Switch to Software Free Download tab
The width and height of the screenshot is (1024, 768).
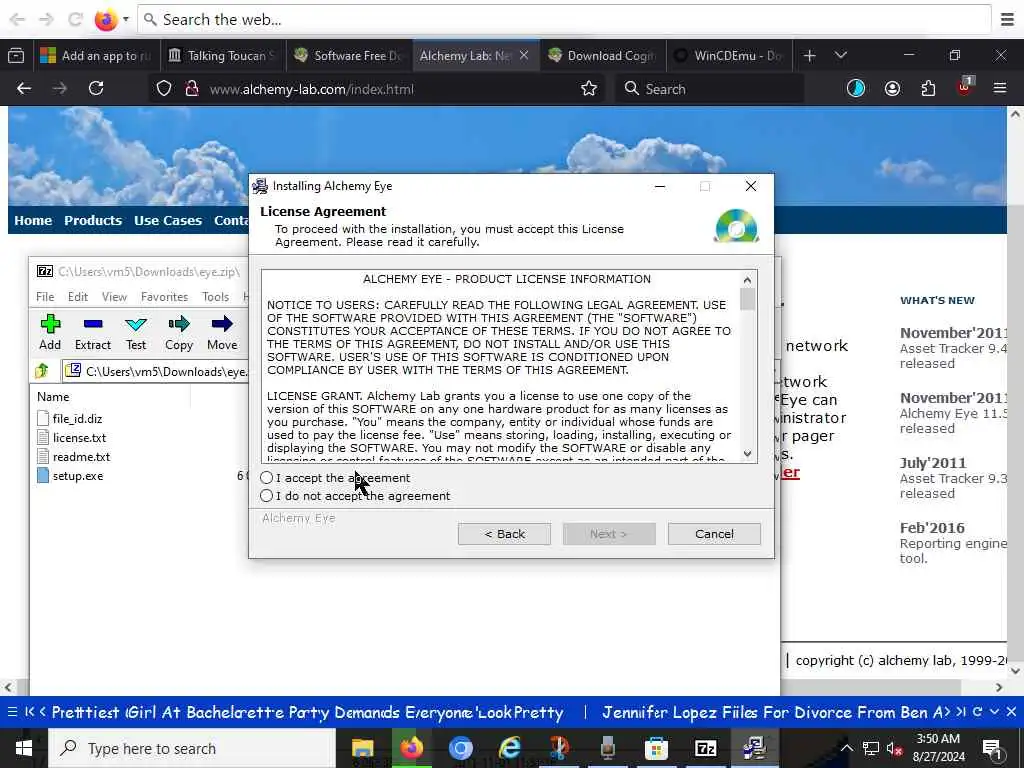(x=347, y=56)
